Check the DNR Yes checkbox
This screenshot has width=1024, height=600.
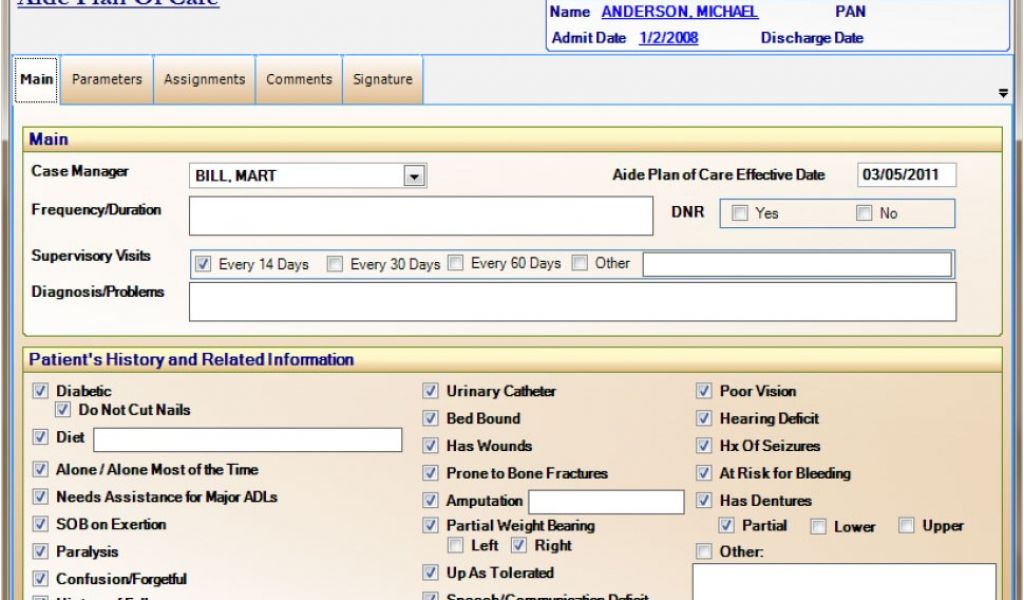740,213
